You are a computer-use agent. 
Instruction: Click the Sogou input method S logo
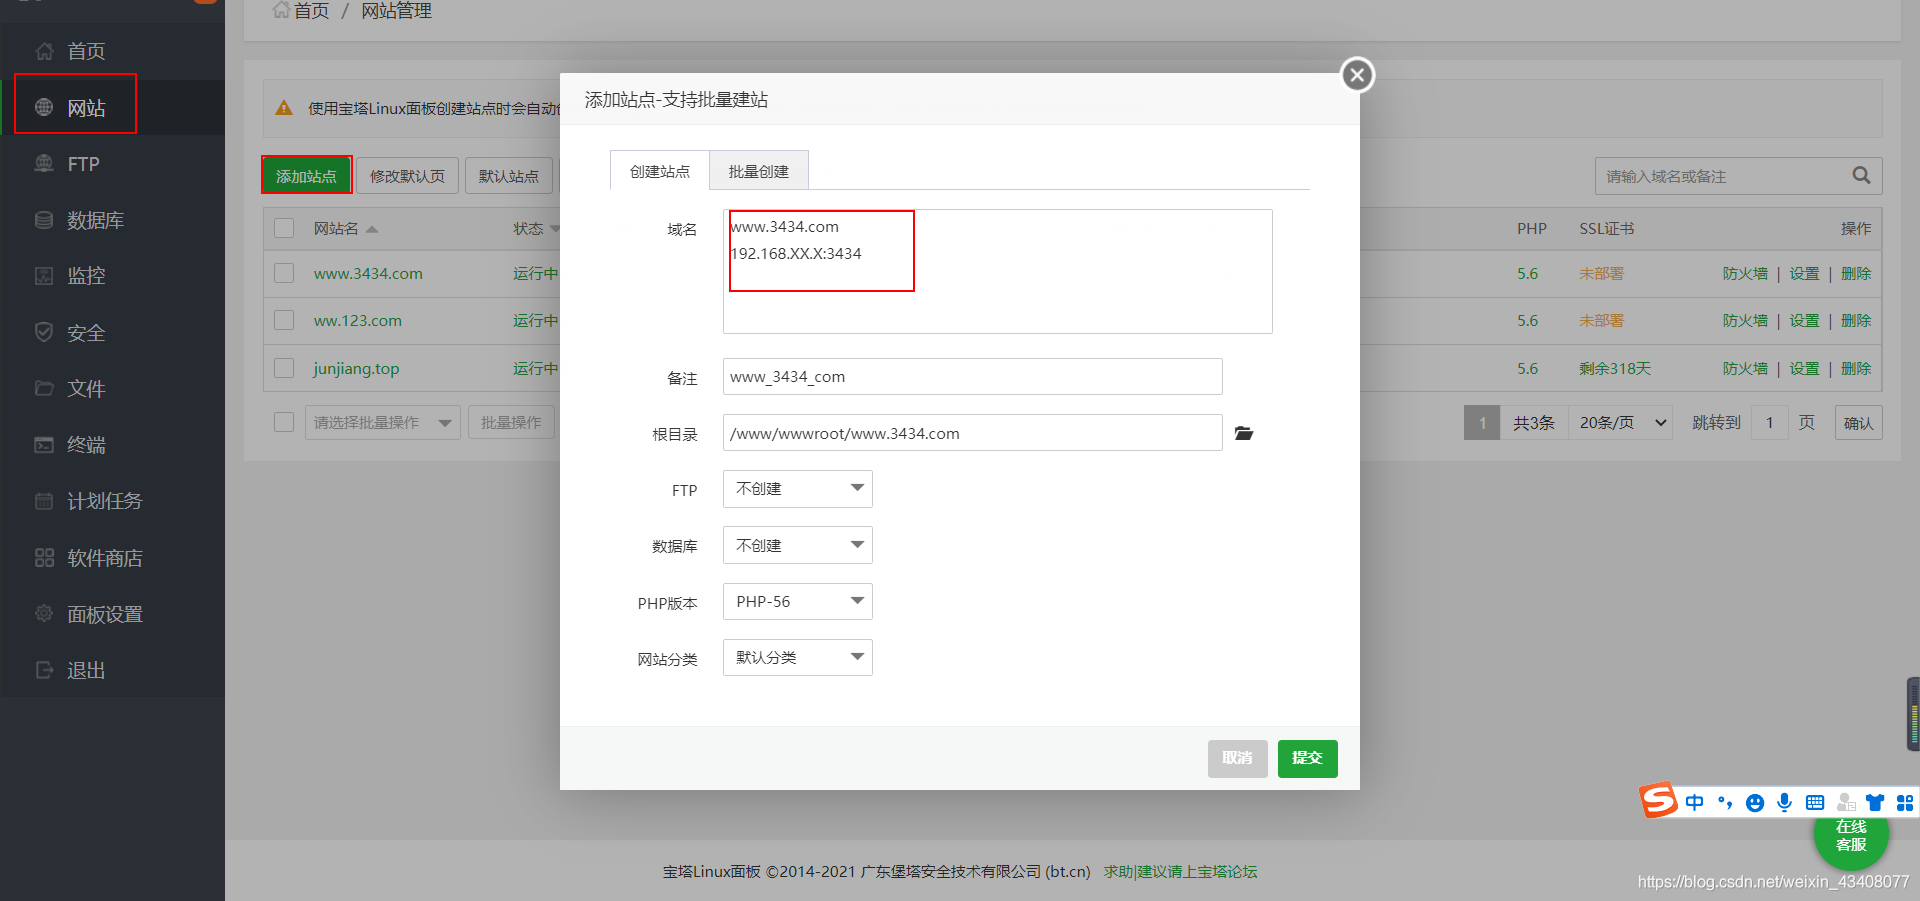(x=1657, y=800)
